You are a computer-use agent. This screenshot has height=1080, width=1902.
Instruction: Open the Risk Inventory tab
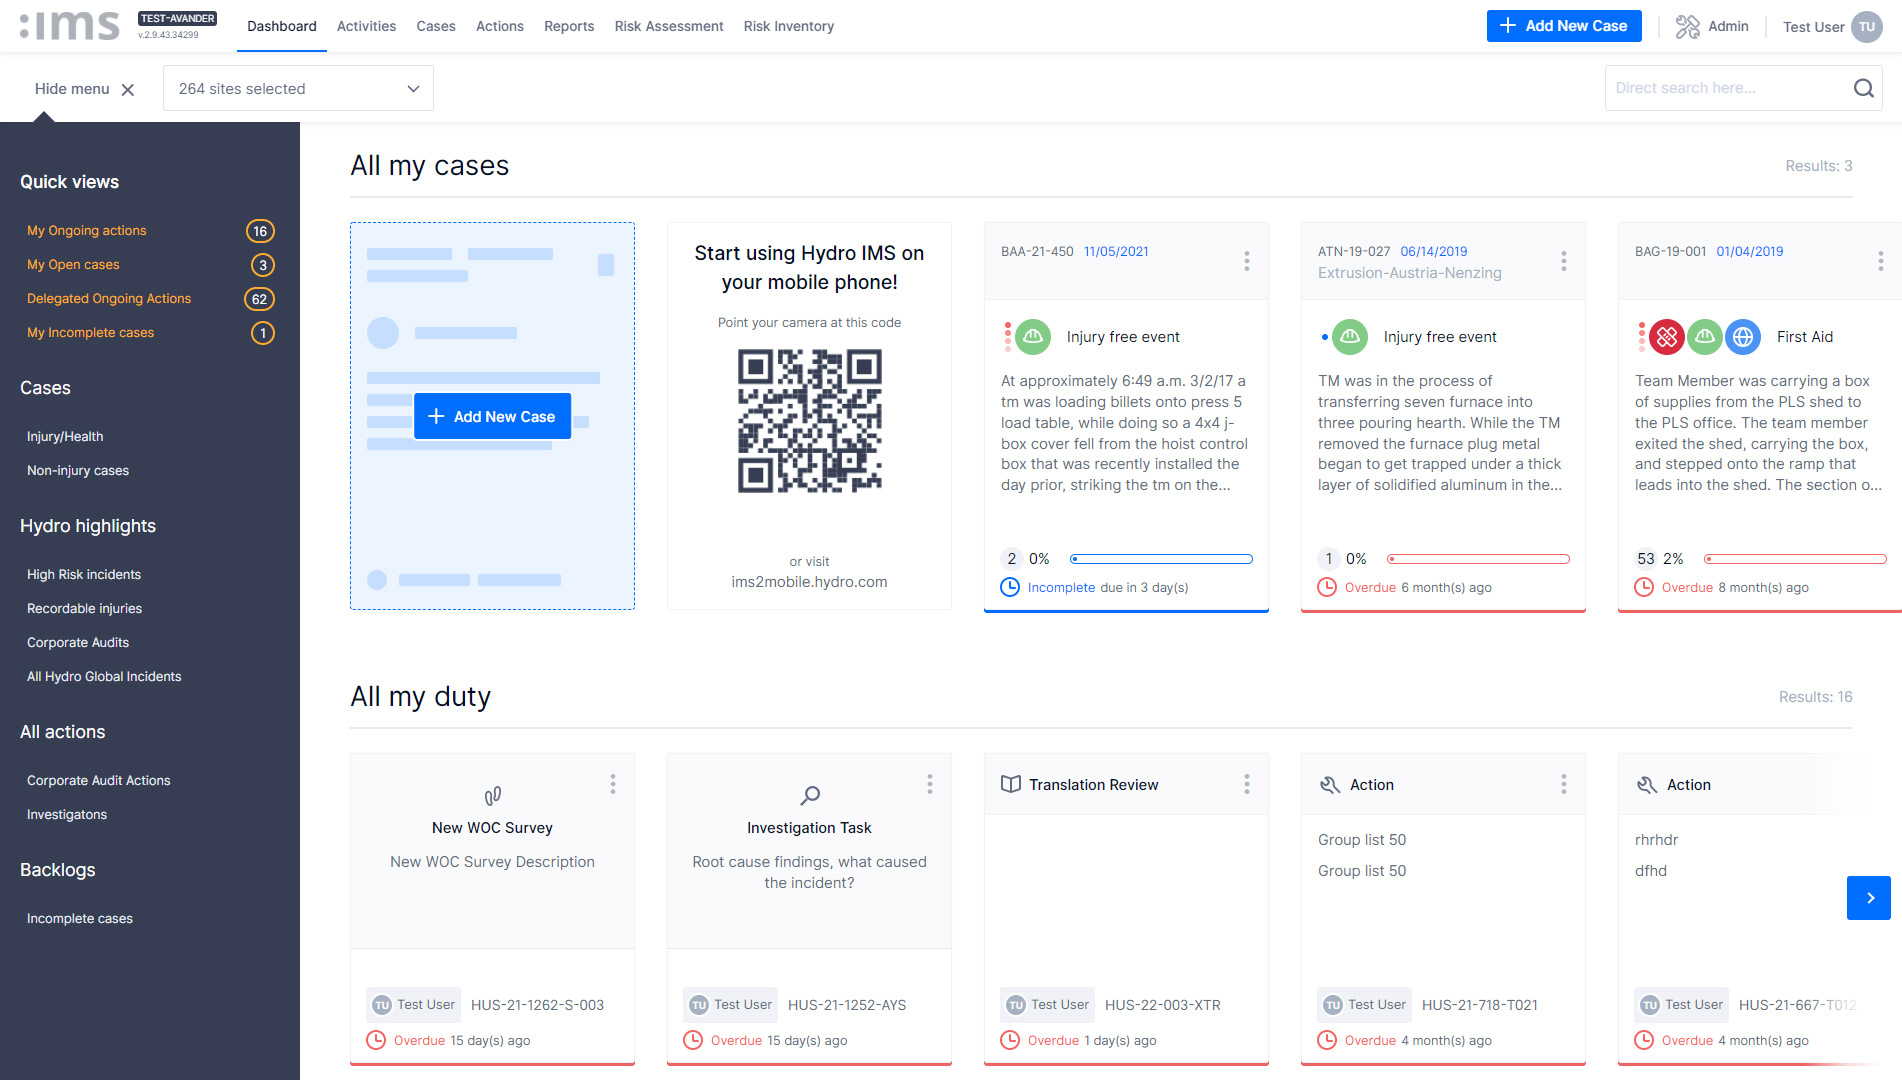click(789, 26)
